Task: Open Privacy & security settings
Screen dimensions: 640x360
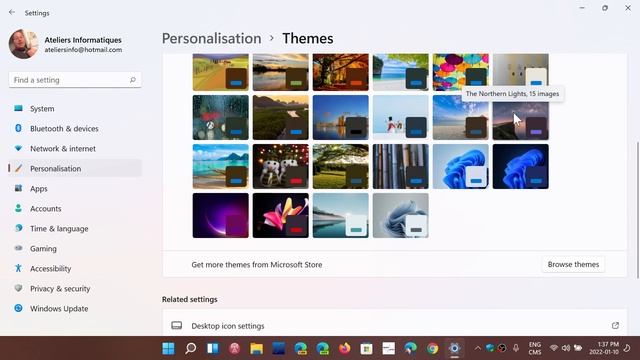Action: pyautogui.click(x=75, y=289)
